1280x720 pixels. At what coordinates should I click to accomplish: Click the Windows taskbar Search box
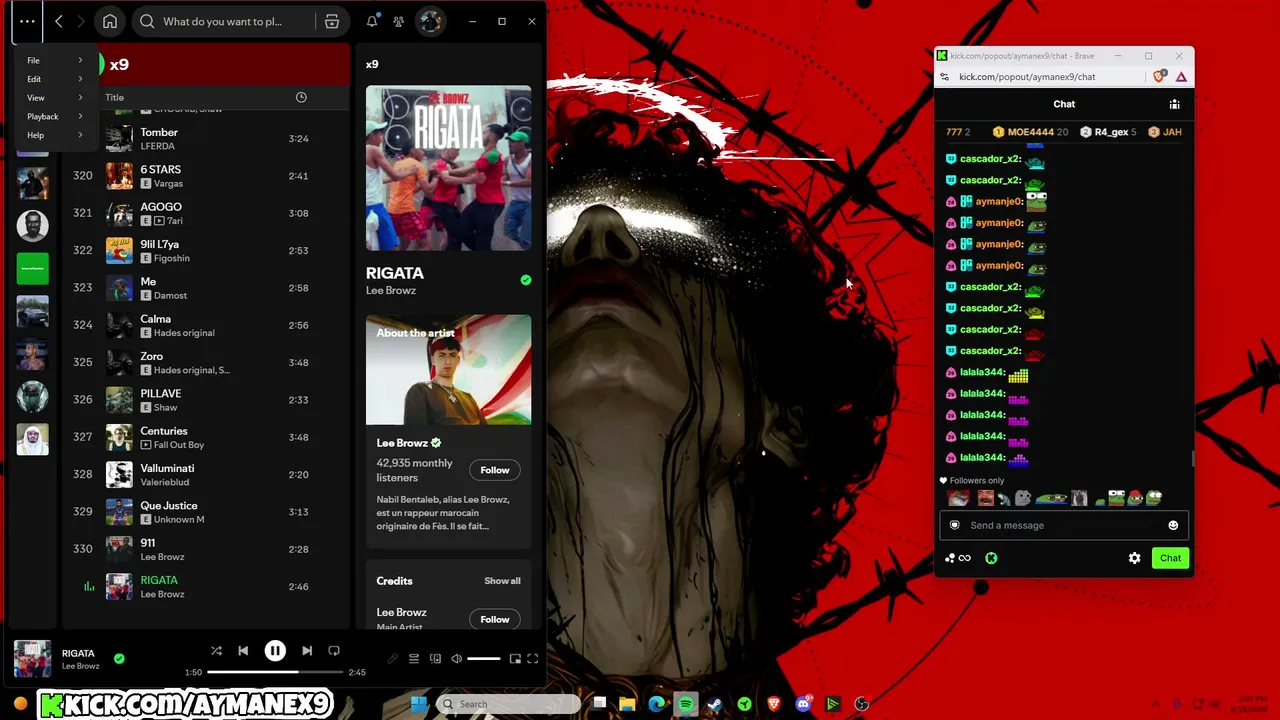(508, 704)
